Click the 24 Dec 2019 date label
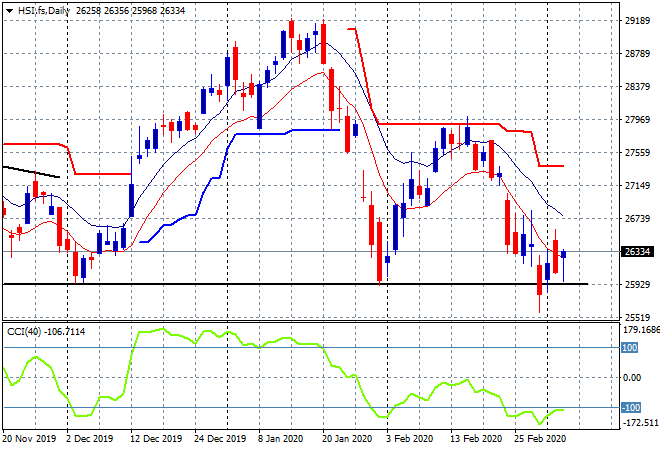Viewport: 660px width, 450px height. pyautogui.click(x=220, y=439)
